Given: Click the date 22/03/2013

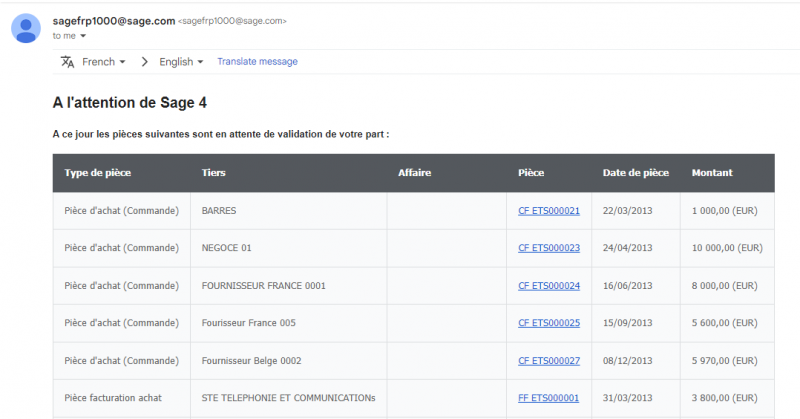Looking at the screenshot, I should click(x=628, y=211).
